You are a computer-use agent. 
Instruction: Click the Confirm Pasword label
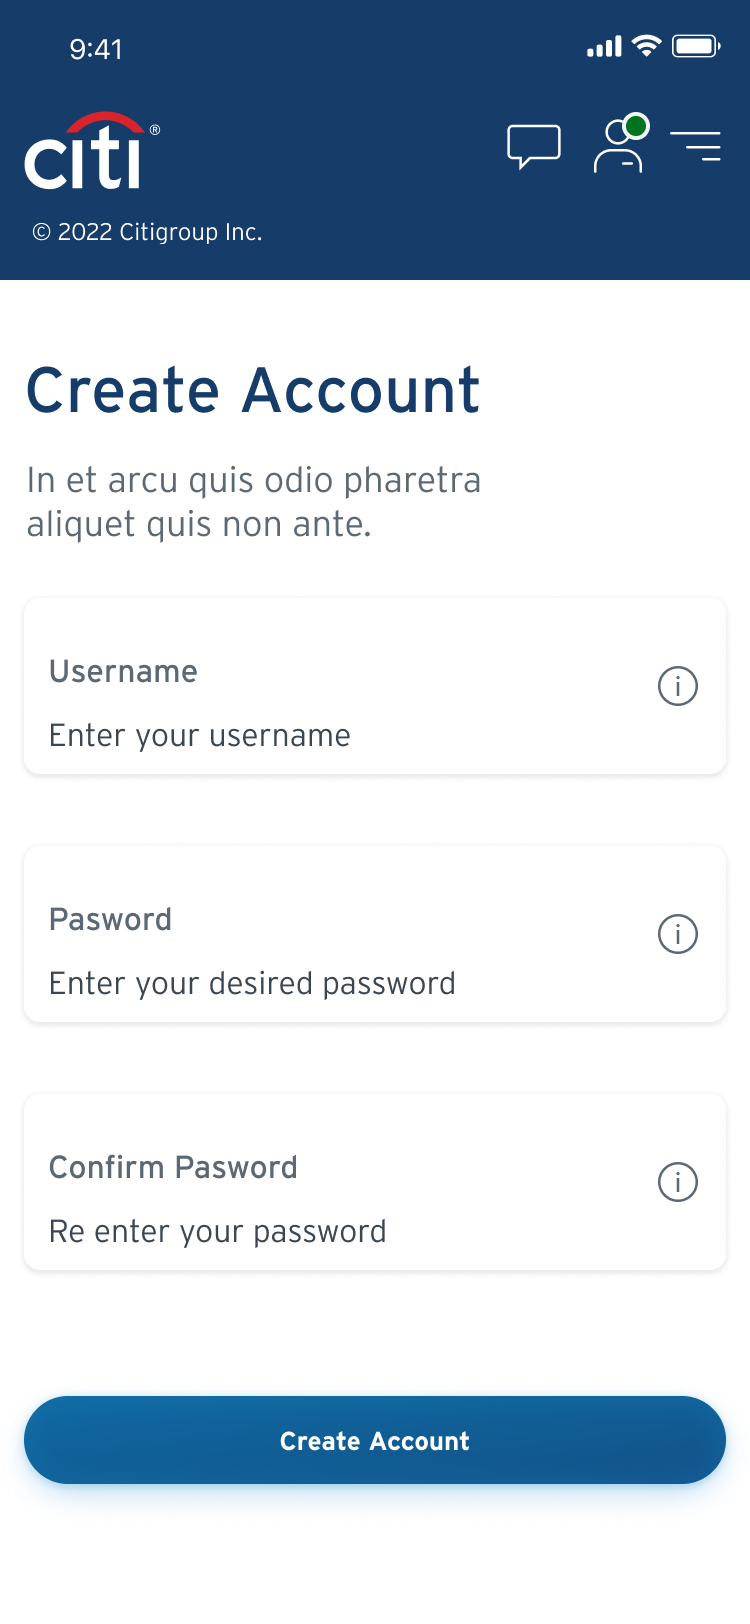(x=173, y=1167)
